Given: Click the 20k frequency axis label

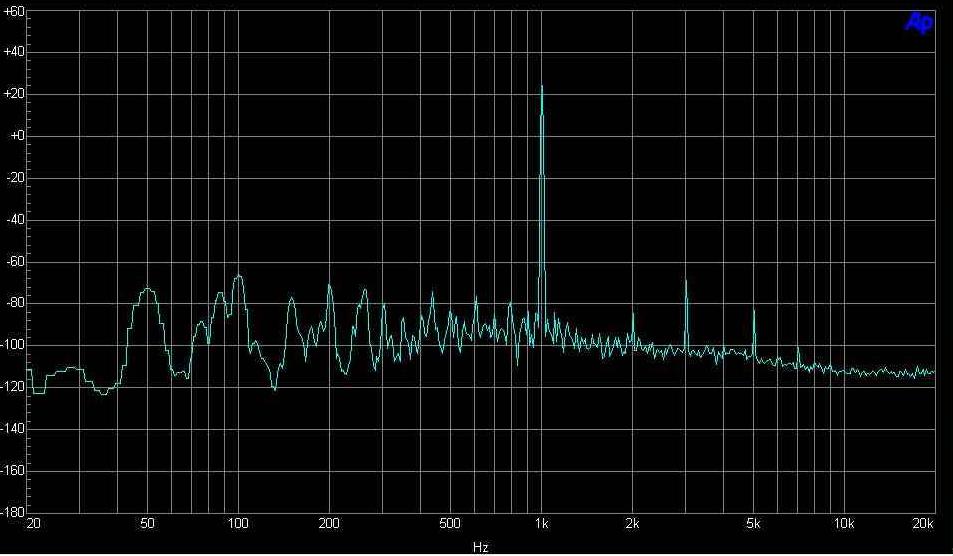Looking at the screenshot, I should click(x=924, y=524).
